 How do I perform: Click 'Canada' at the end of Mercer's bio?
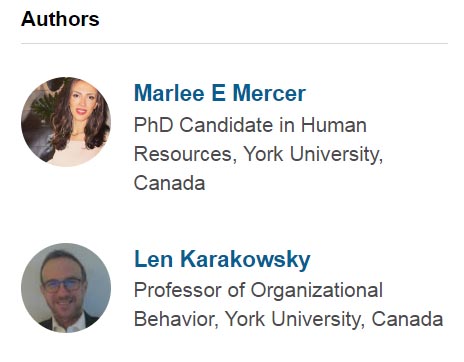(x=169, y=183)
